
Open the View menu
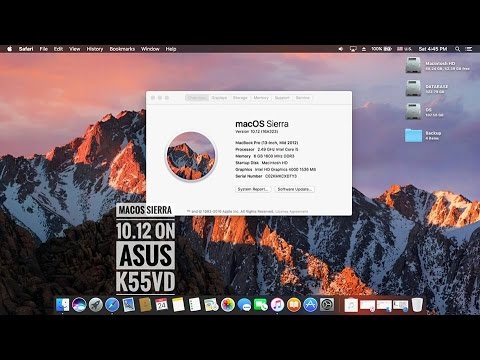tap(75, 49)
